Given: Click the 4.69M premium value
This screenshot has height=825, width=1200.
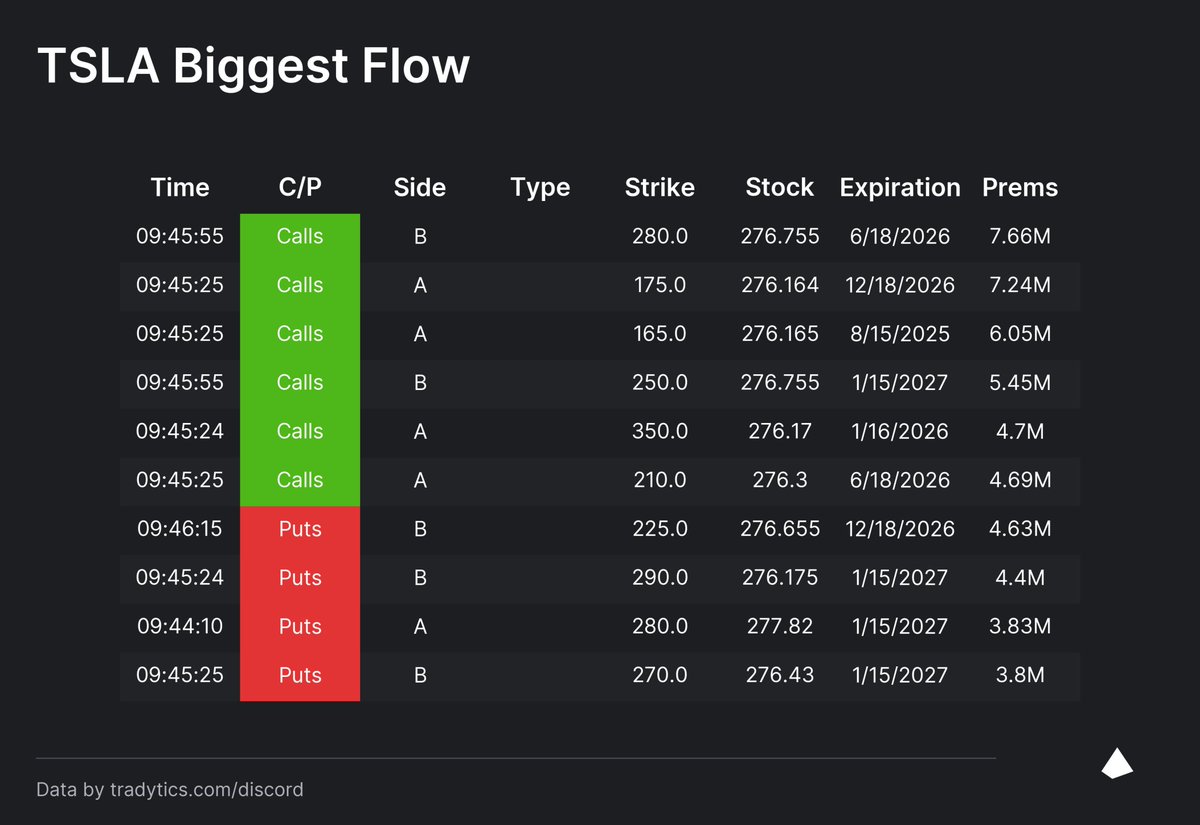Looking at the screenshot, I should [x=1020, y=481].
